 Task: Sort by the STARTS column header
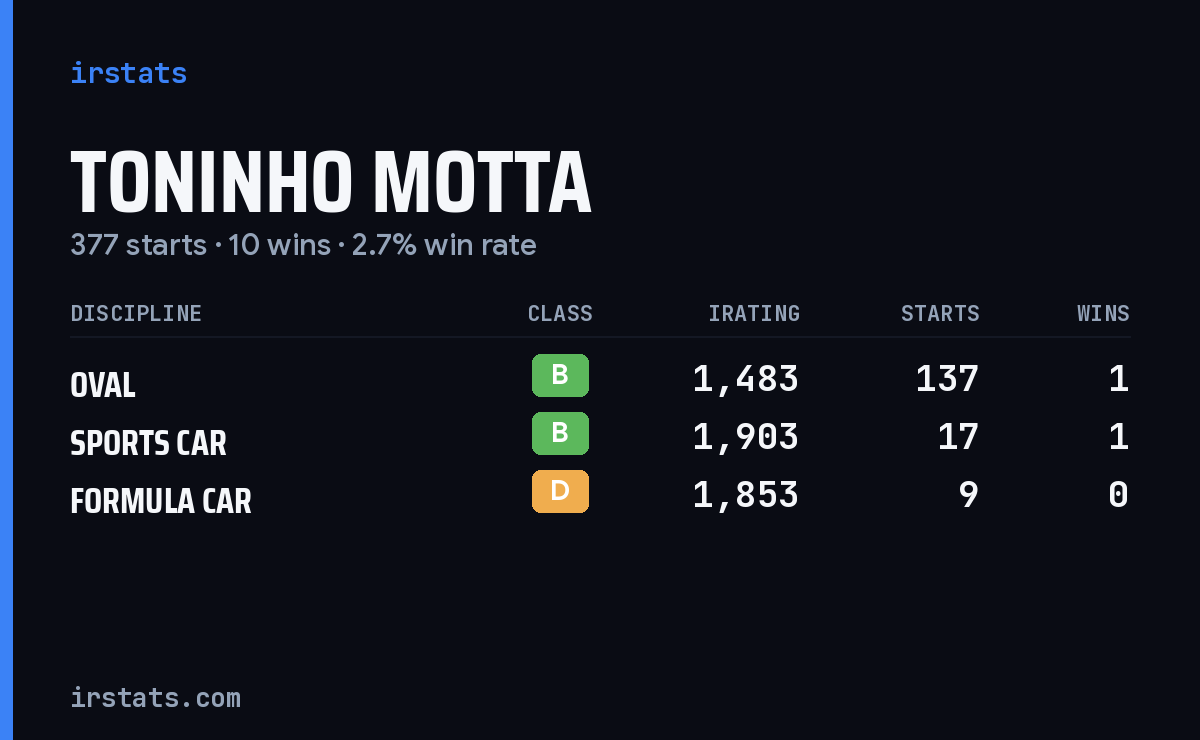pos(940,313)
